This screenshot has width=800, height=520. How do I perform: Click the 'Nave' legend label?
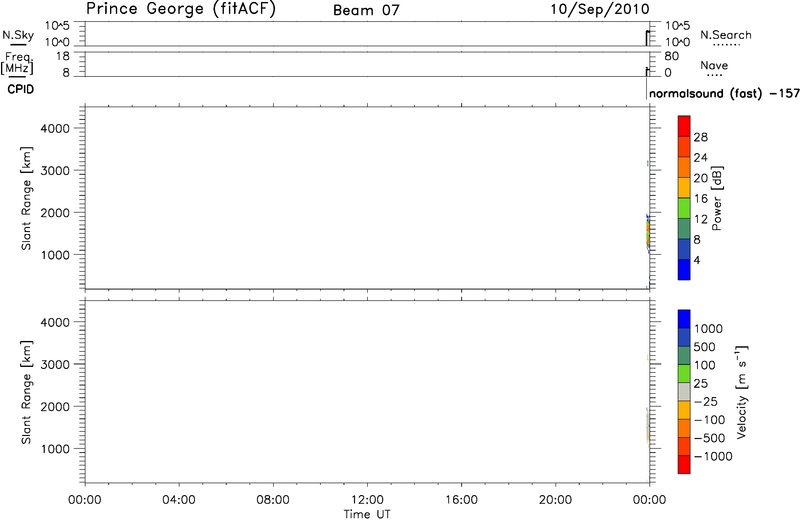[714, 65]
